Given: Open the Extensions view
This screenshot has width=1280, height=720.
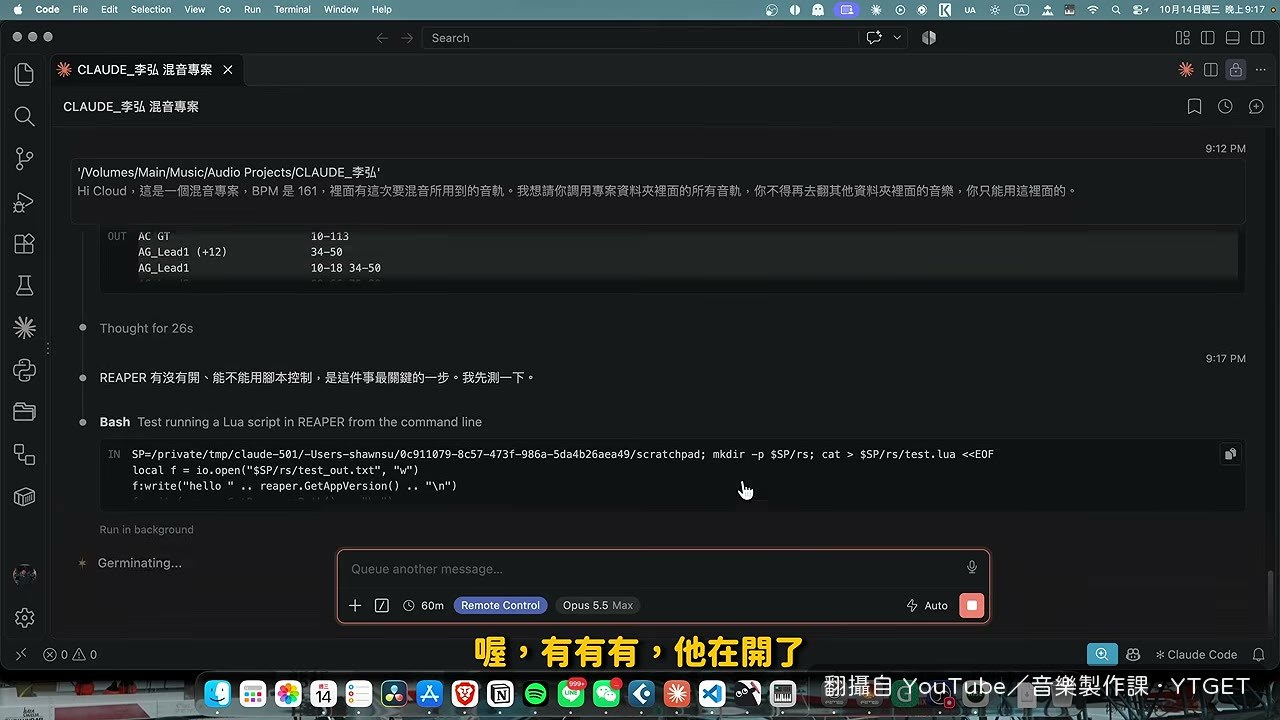Looking at the screenshot, I should coord(24,244).
